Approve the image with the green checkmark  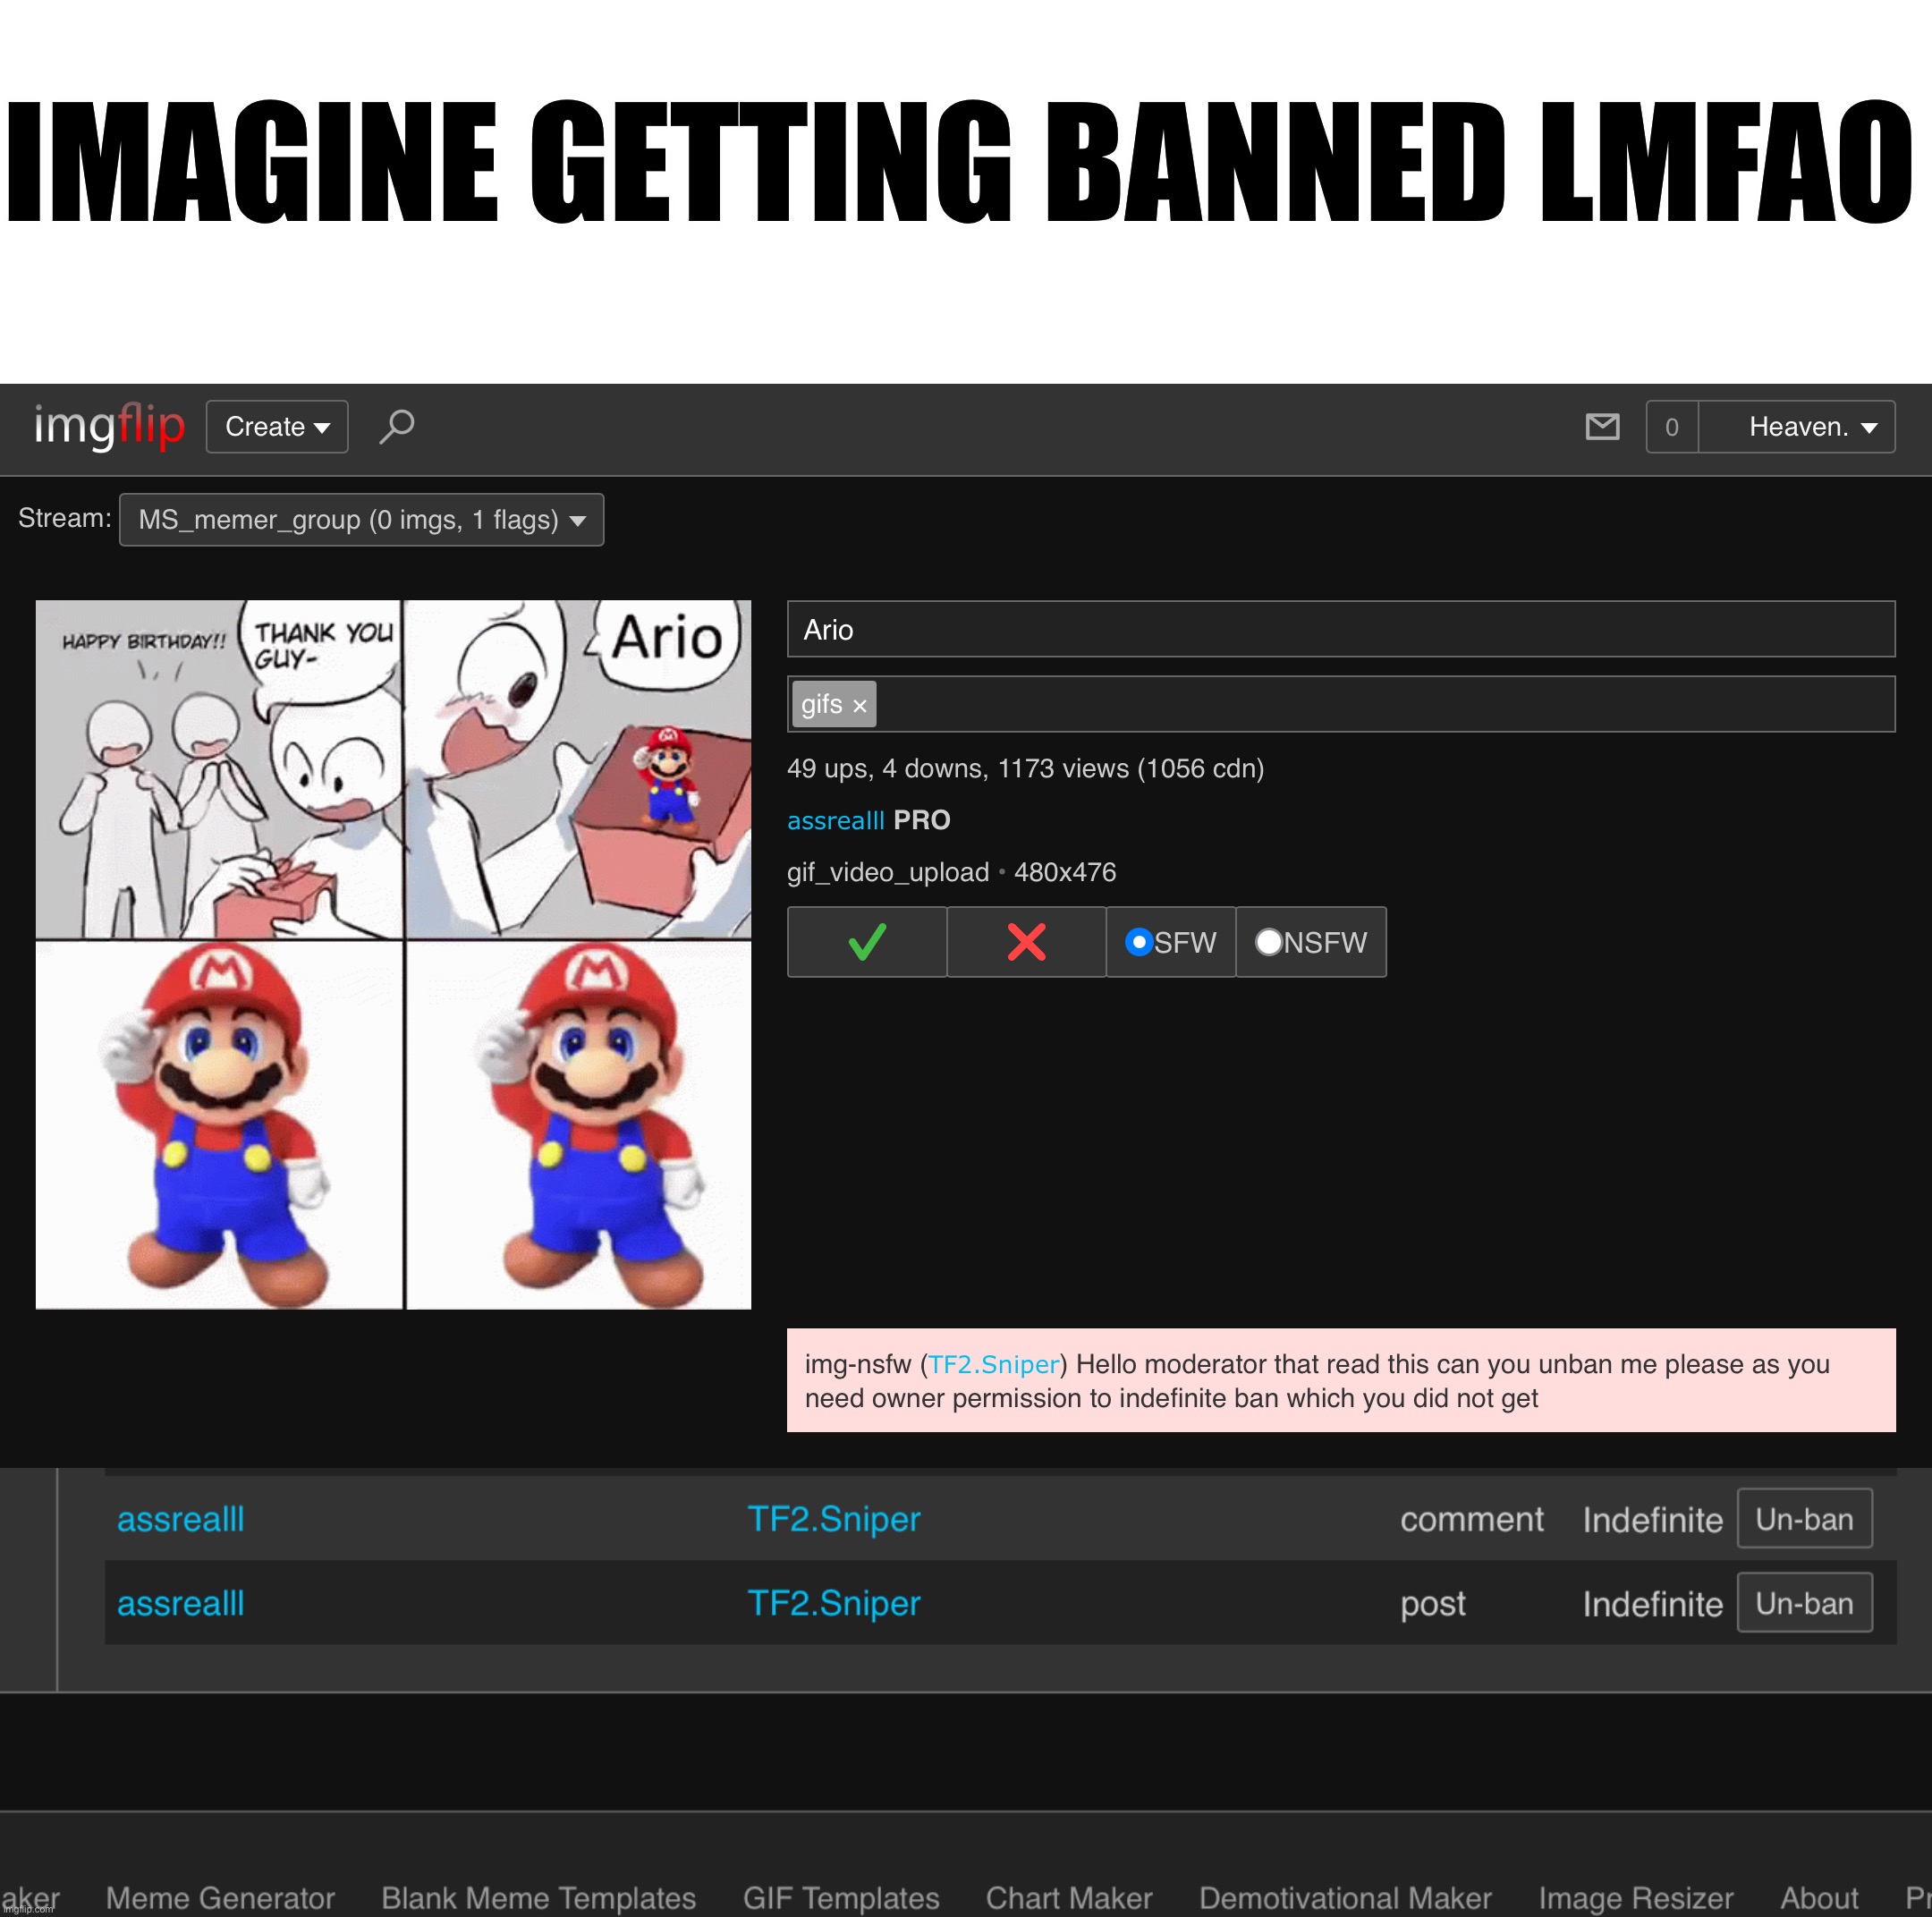click(x=866, y=942)
